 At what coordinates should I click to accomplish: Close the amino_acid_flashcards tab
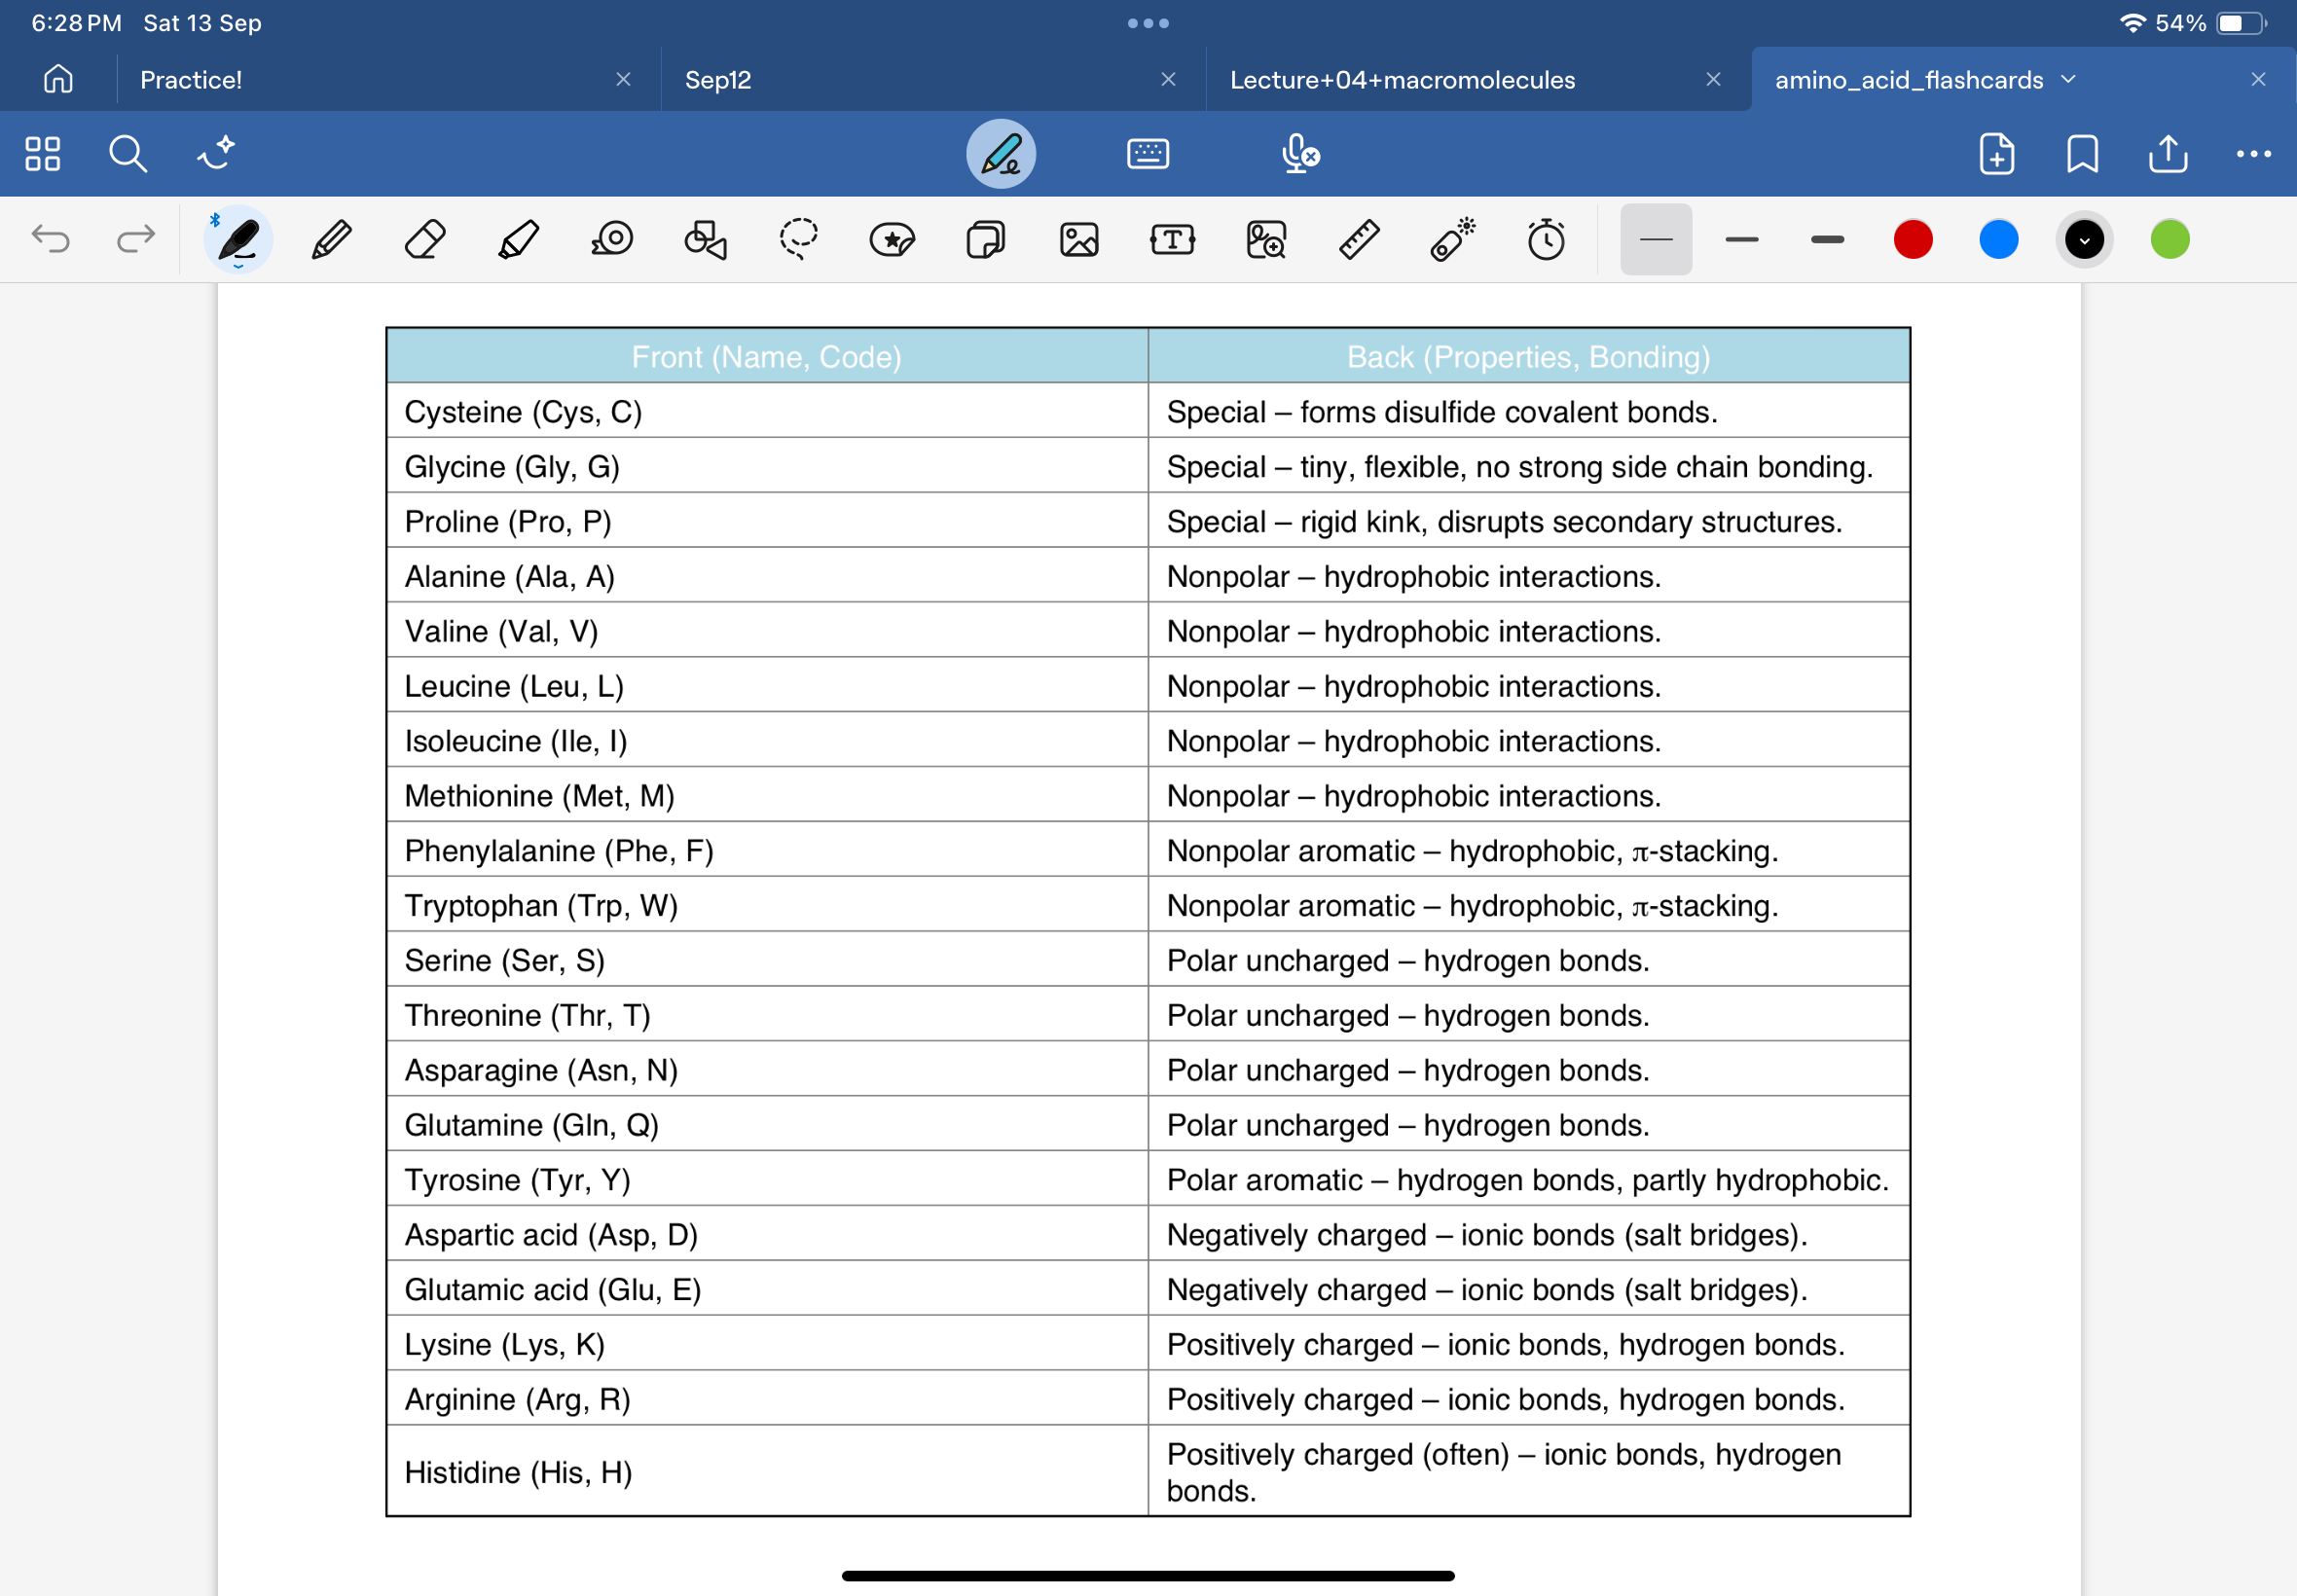(x=2258, y=79)
